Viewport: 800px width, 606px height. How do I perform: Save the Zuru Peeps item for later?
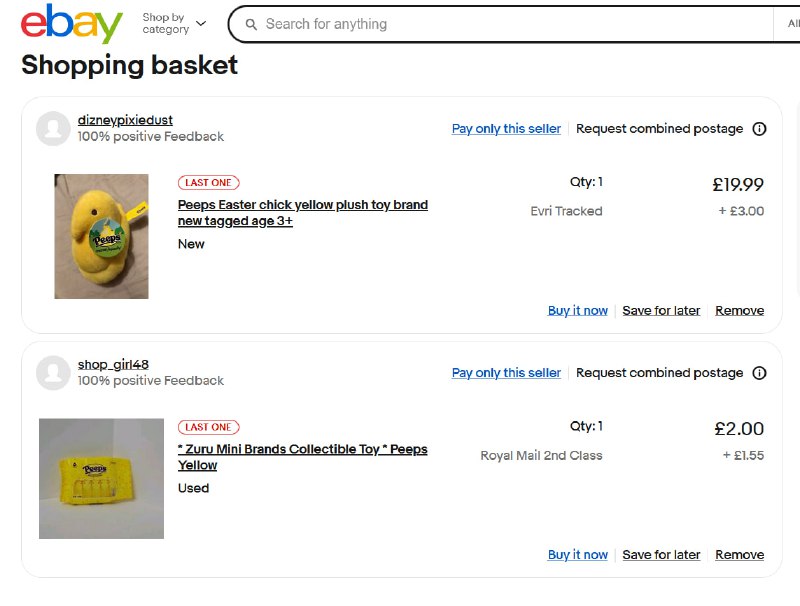pos(661,554)
